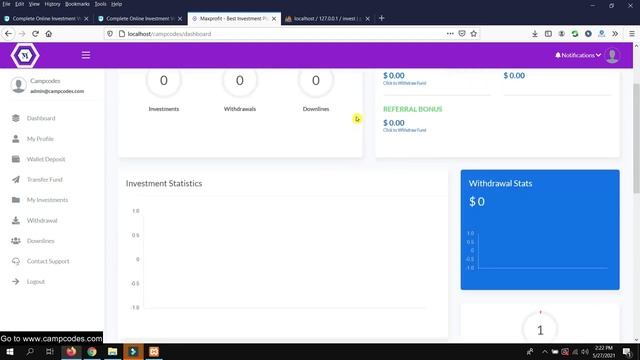
Task: Open Windows taskbar search
Action: 30,351
